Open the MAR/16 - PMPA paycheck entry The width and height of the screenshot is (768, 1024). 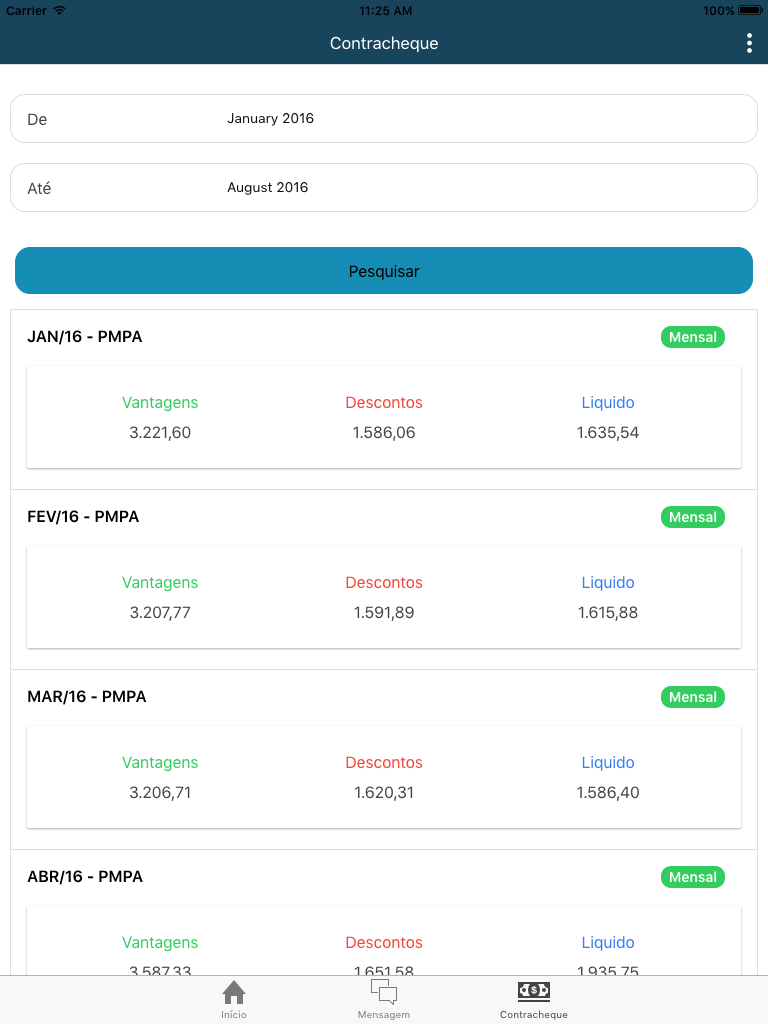point(384,760)
